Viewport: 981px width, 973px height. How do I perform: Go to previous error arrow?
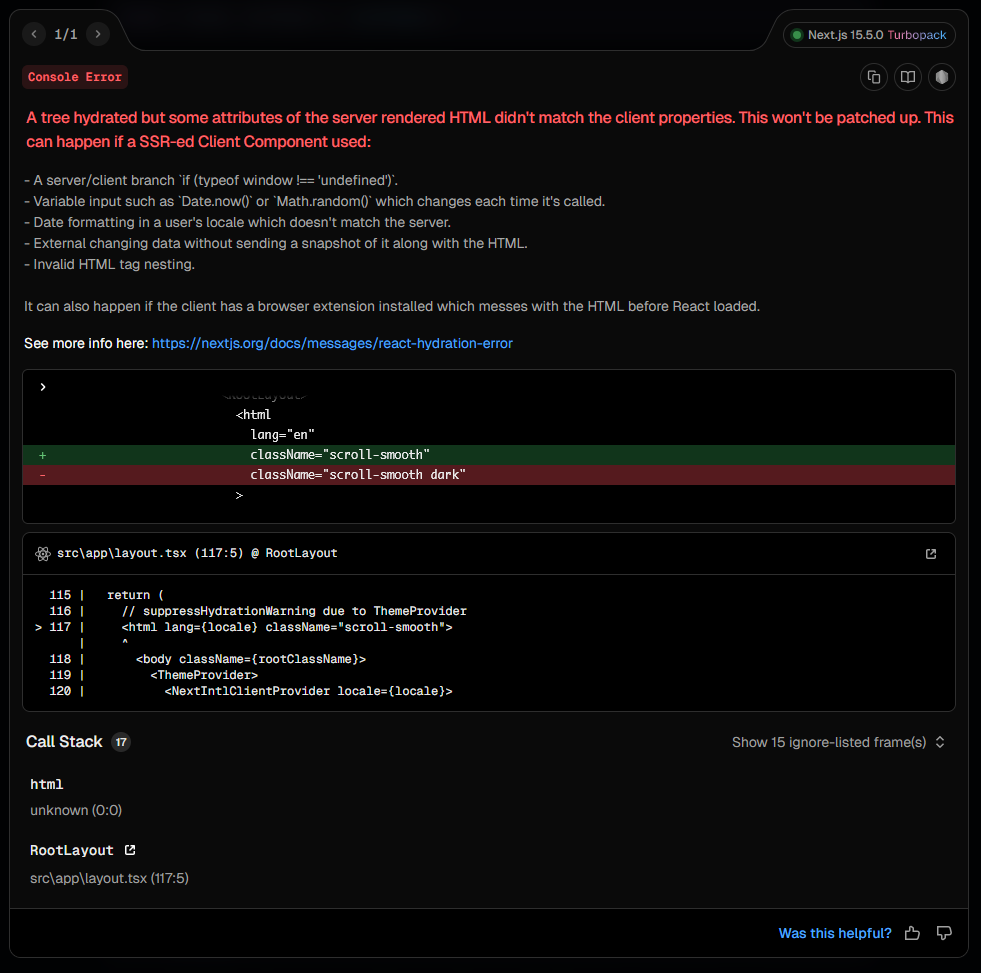(34, 34)
